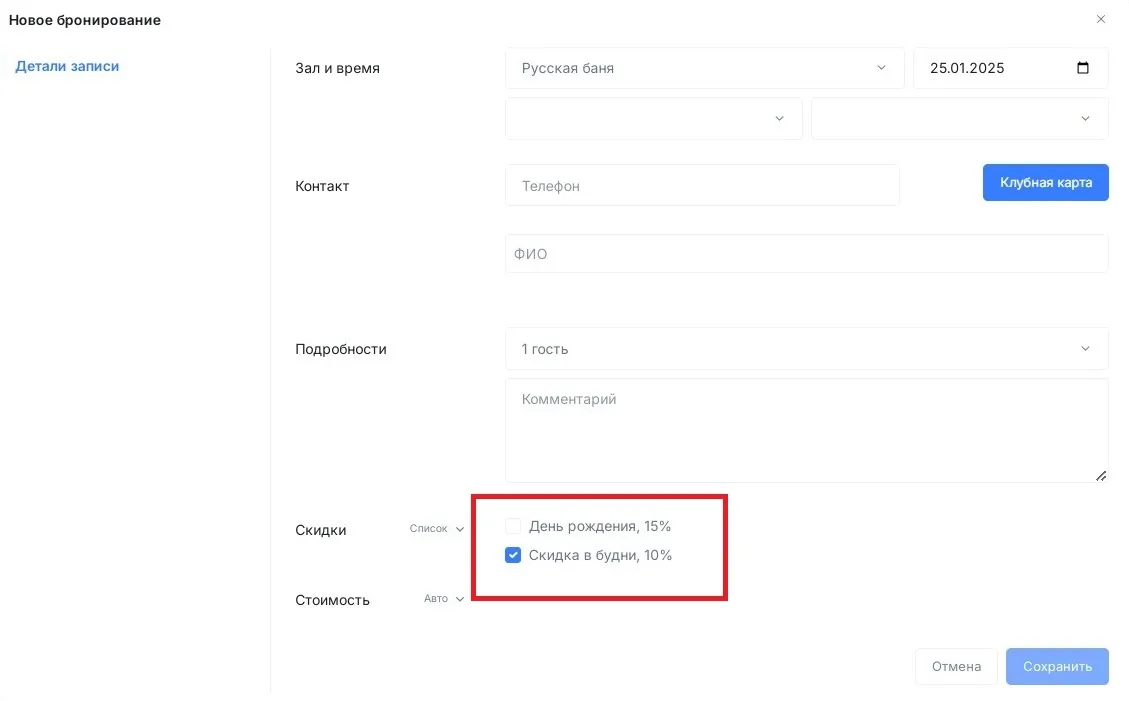
Task: Open the calendar picker icon in date field
Action: [x=1083, y=68]
